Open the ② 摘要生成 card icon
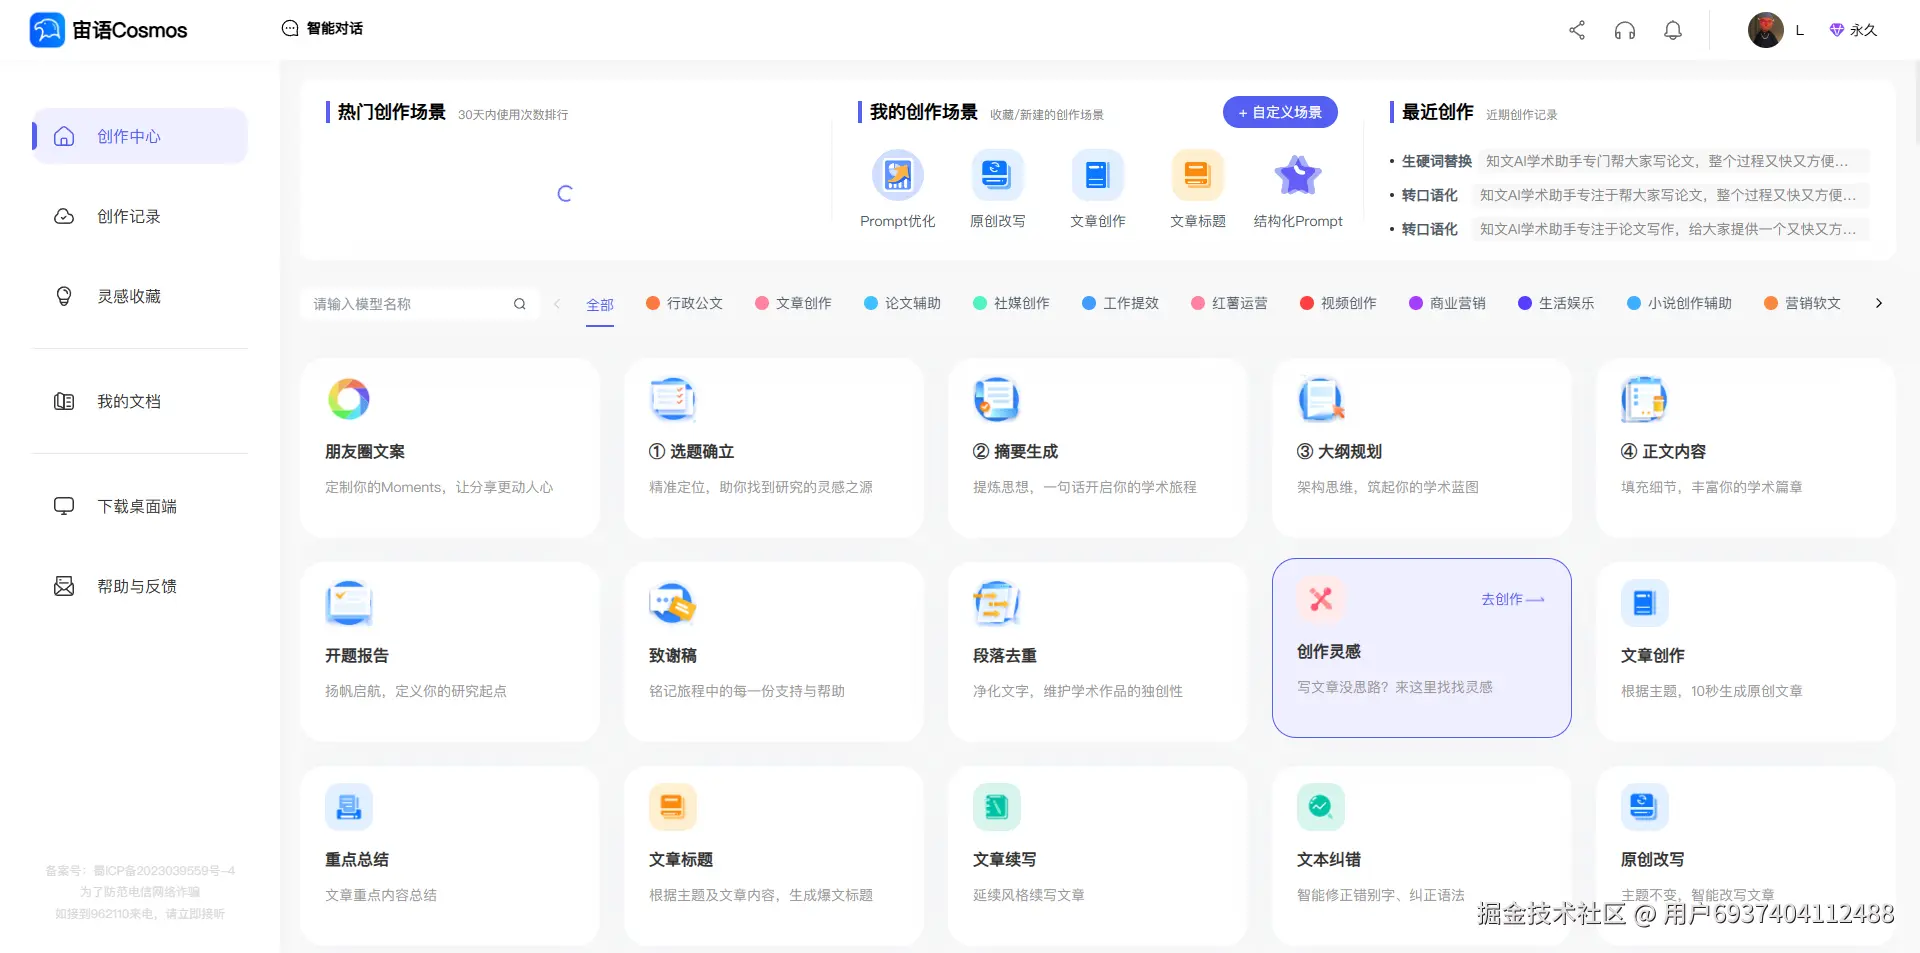Viewport: 1920px width, 953px height. 997,399
